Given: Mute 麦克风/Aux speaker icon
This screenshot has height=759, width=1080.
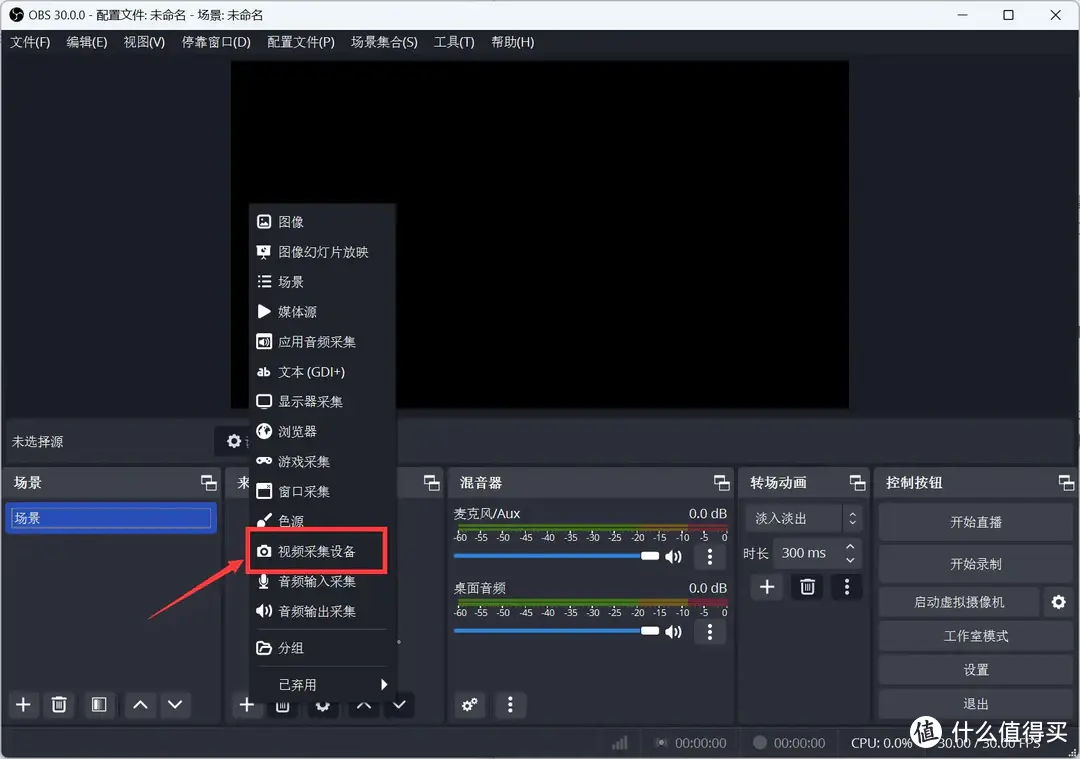Looking at the screenshot, I should [x=674, y=557].
